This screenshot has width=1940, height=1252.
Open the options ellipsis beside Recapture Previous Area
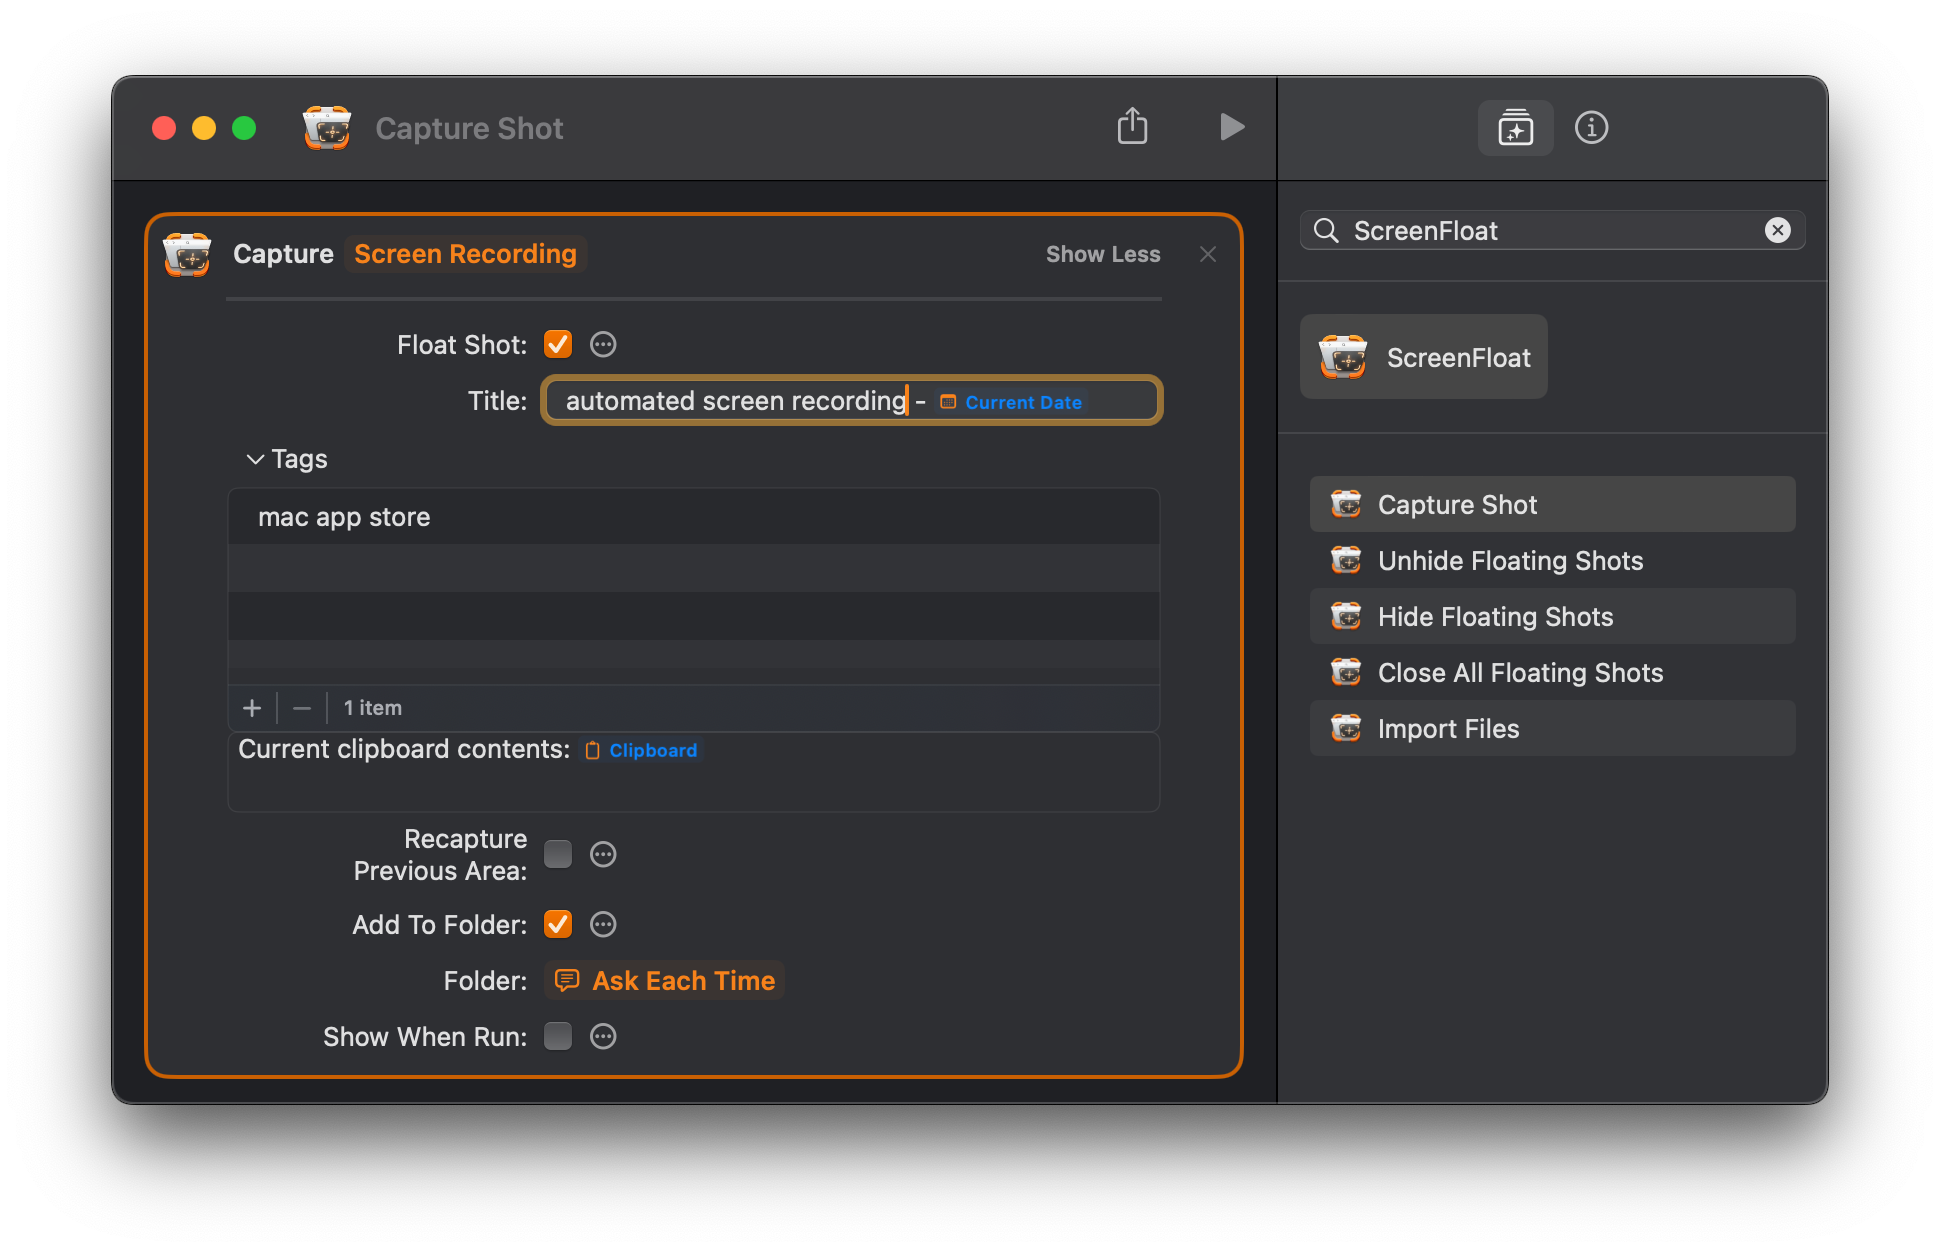coord(602,854)
